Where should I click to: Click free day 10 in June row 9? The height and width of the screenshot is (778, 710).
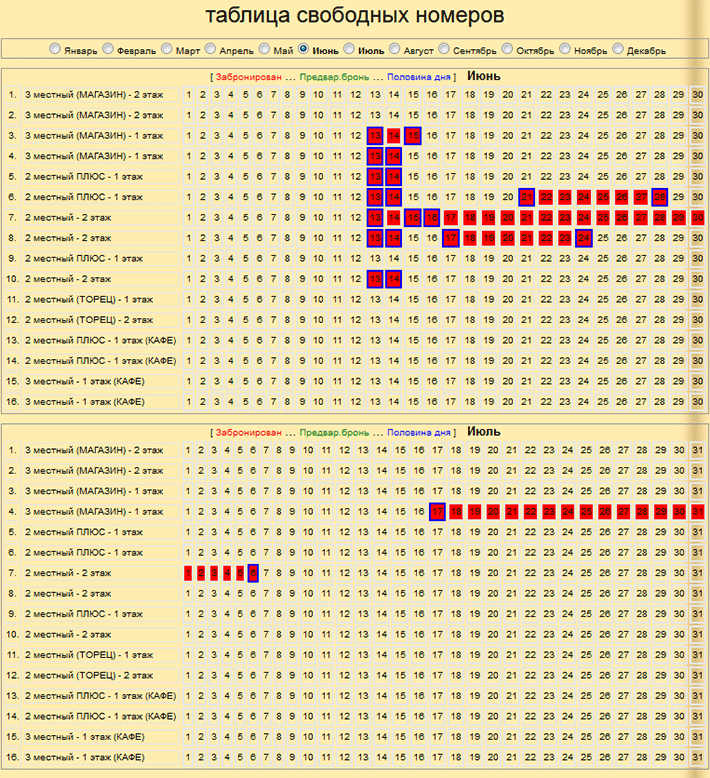point(318,259)
